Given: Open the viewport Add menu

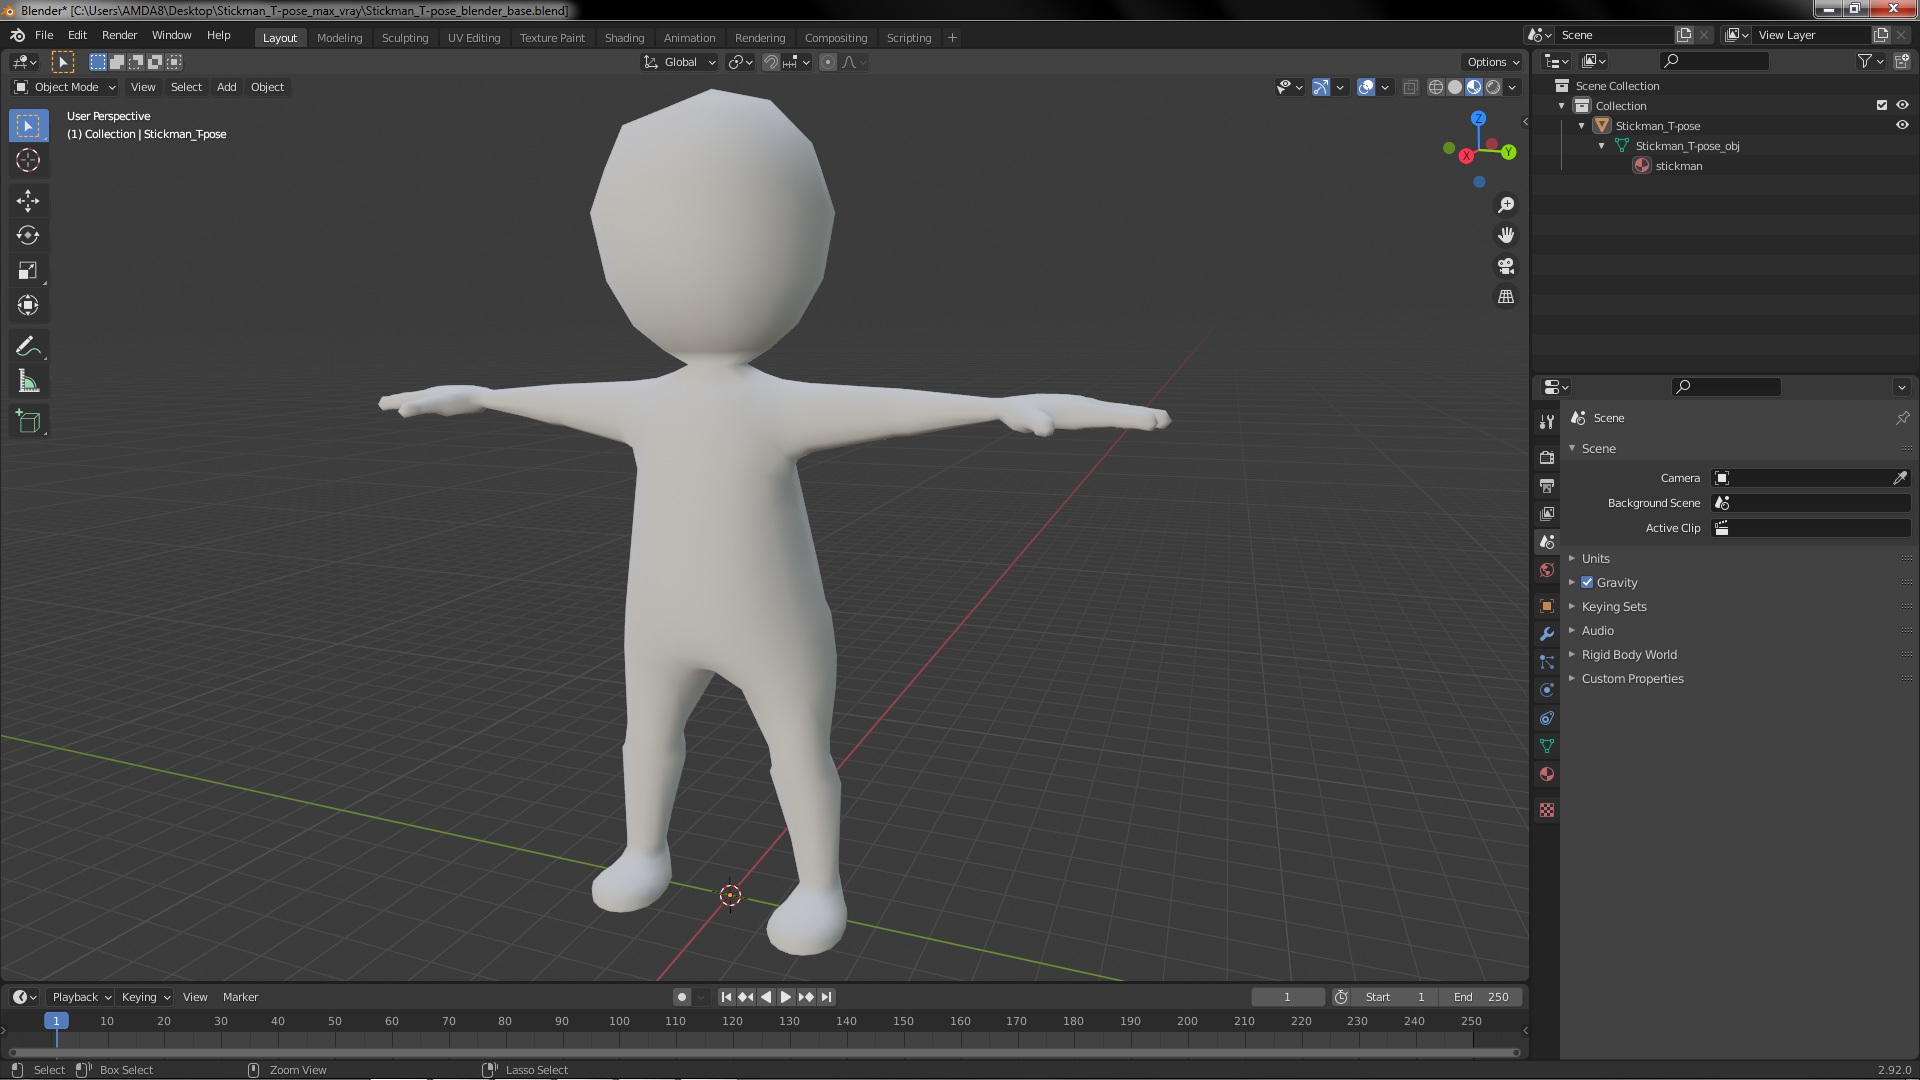Looking at the screenshot, I should (227, 87).
